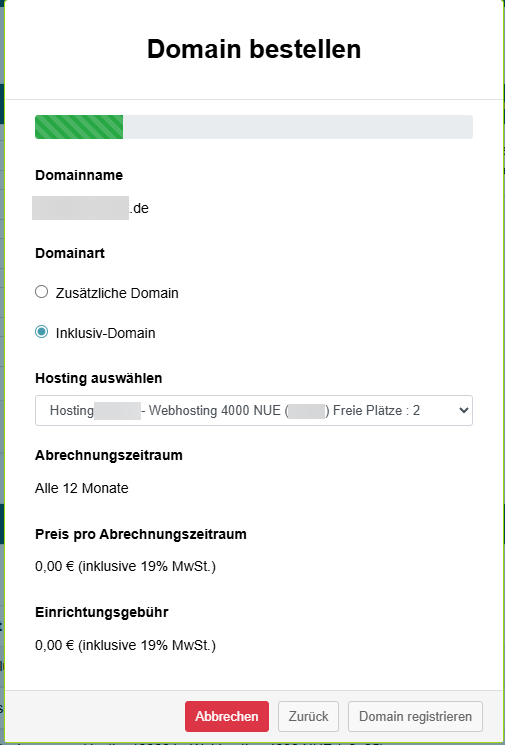
Task: Click the green striped progress bar segment
Action: pos(79,127)
